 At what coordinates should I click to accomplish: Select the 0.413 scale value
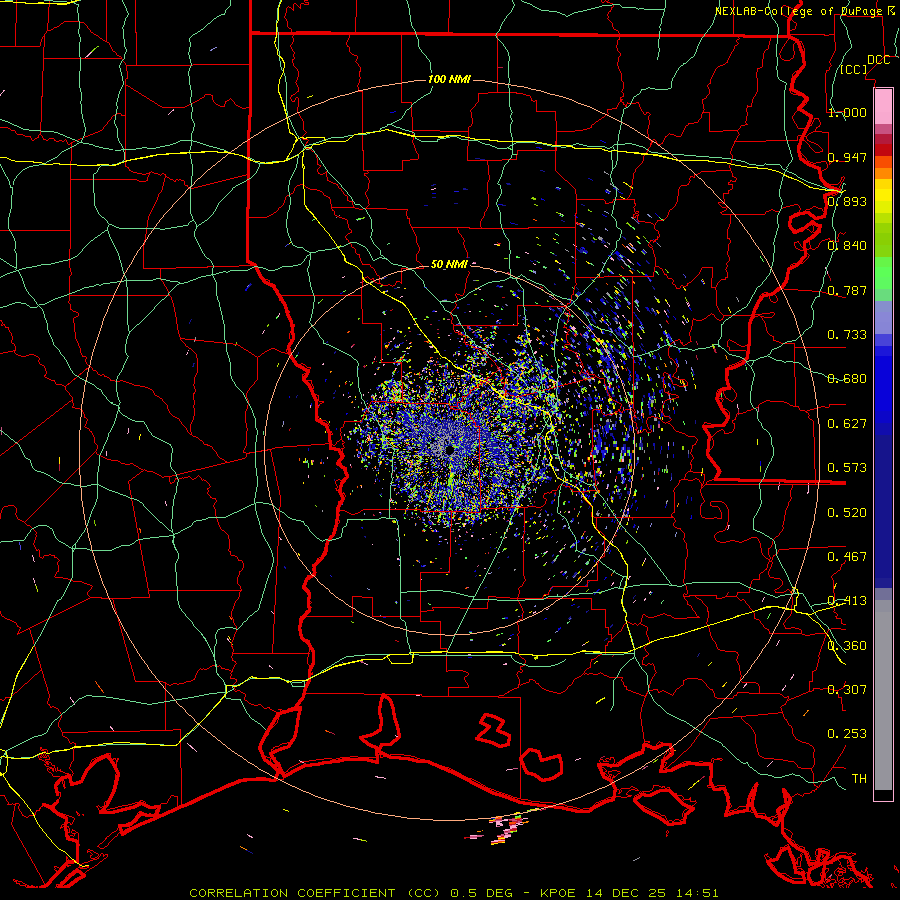pos(847,601)
